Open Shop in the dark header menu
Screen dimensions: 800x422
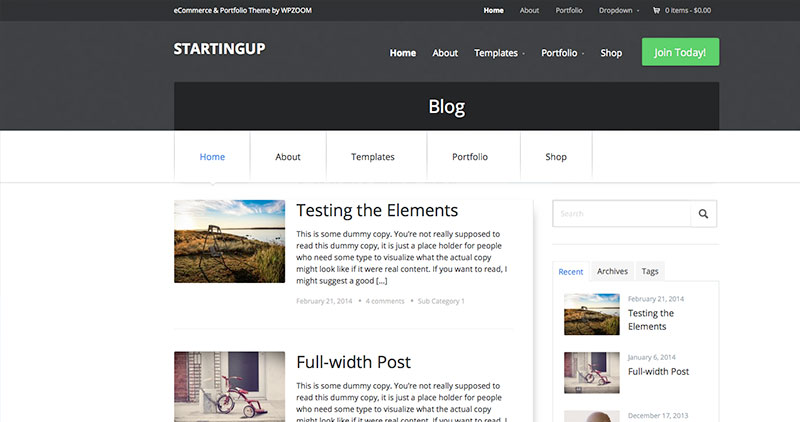[x=611, y=53]
